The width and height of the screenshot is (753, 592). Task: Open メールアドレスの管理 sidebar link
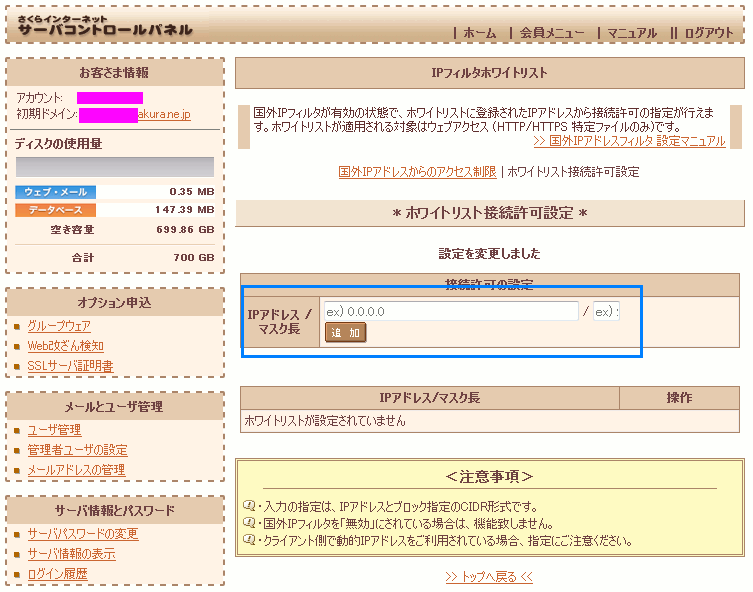click(x=76, y=470)
